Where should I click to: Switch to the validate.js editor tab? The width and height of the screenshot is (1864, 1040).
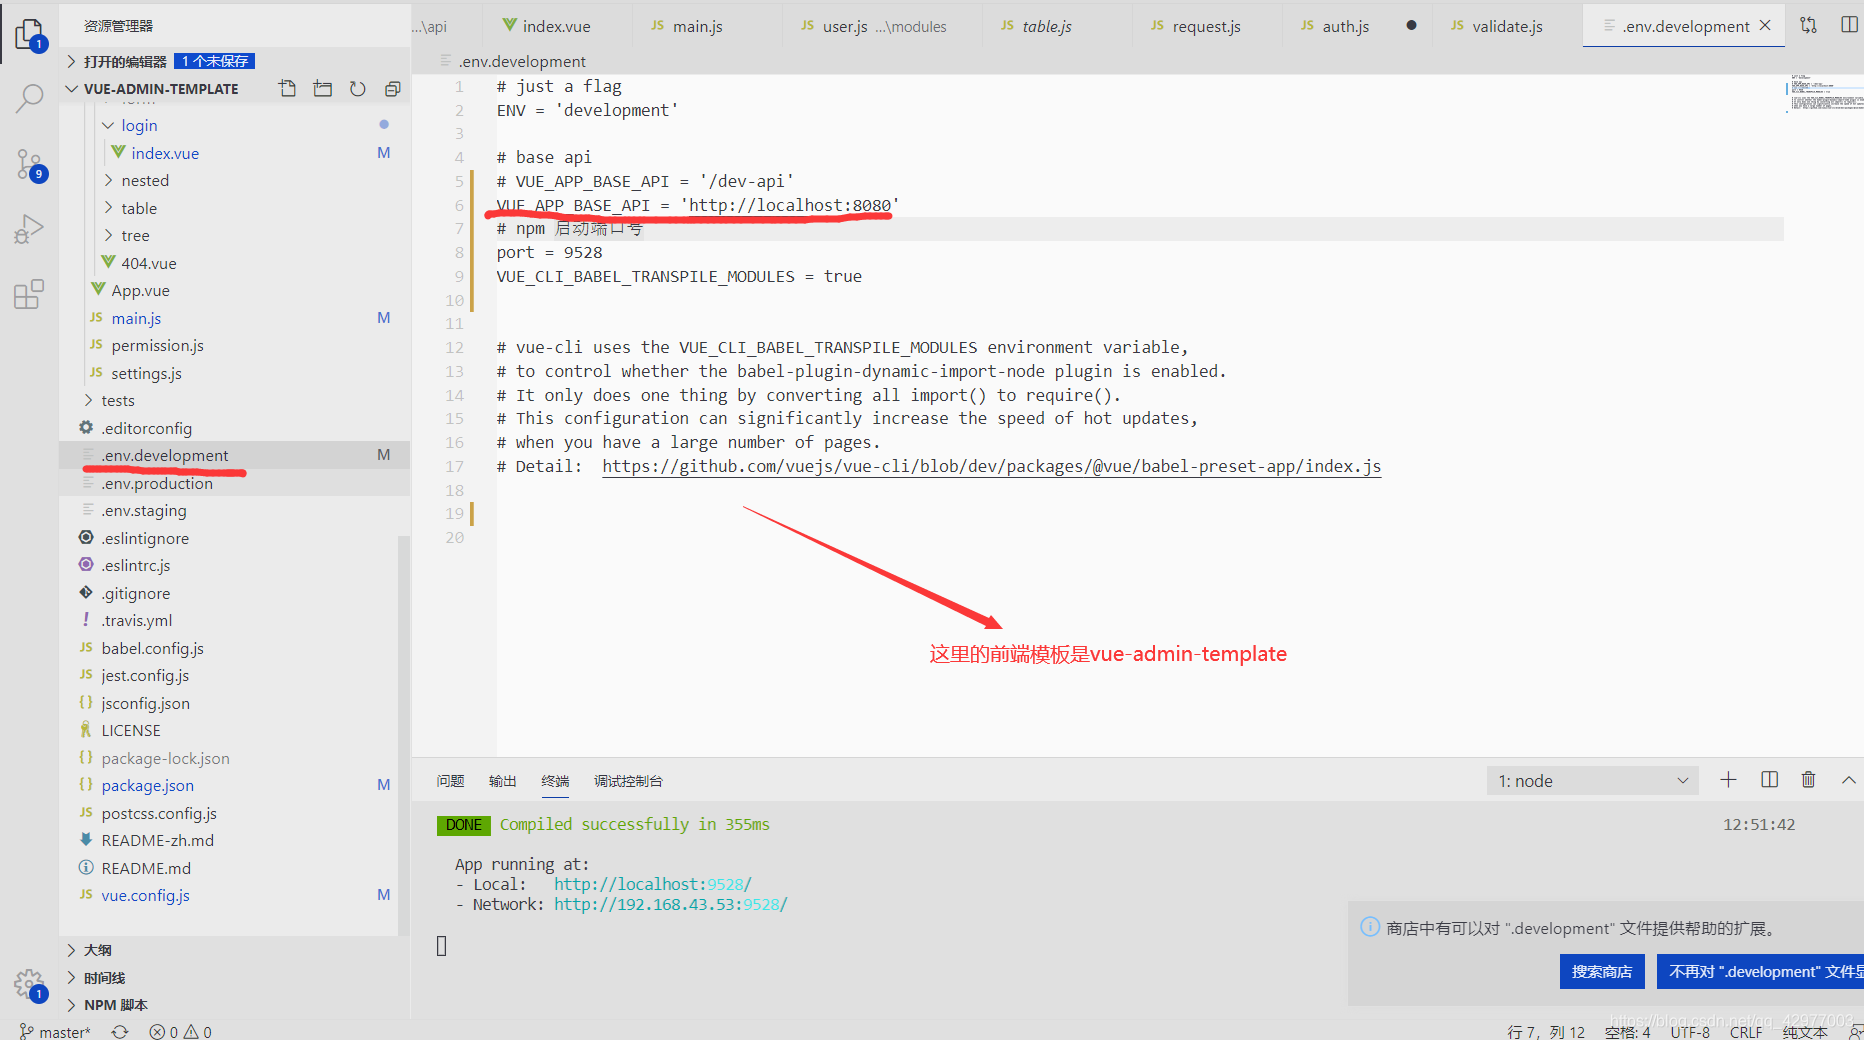[1507, 26]
